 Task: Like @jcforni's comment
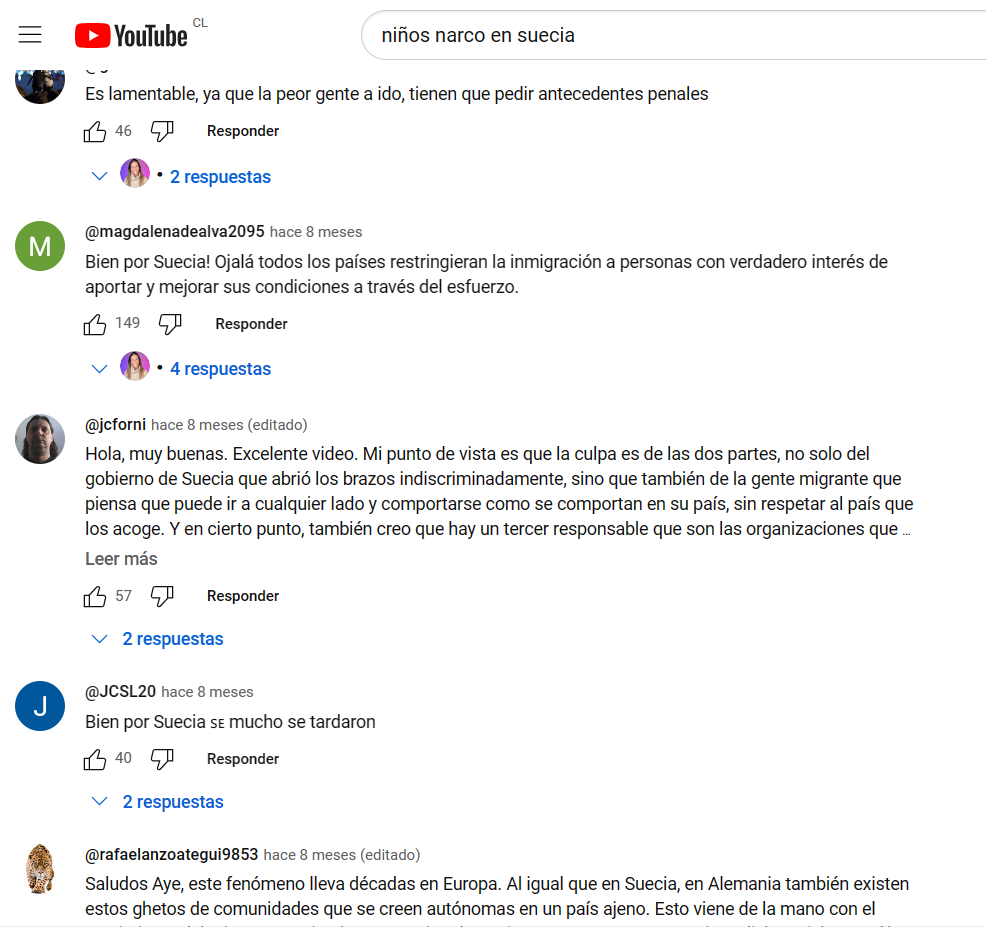(95, 596)
